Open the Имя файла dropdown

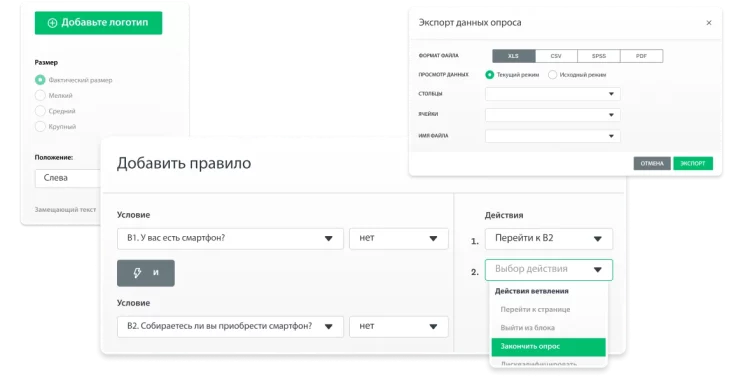[x=552, y=136]
